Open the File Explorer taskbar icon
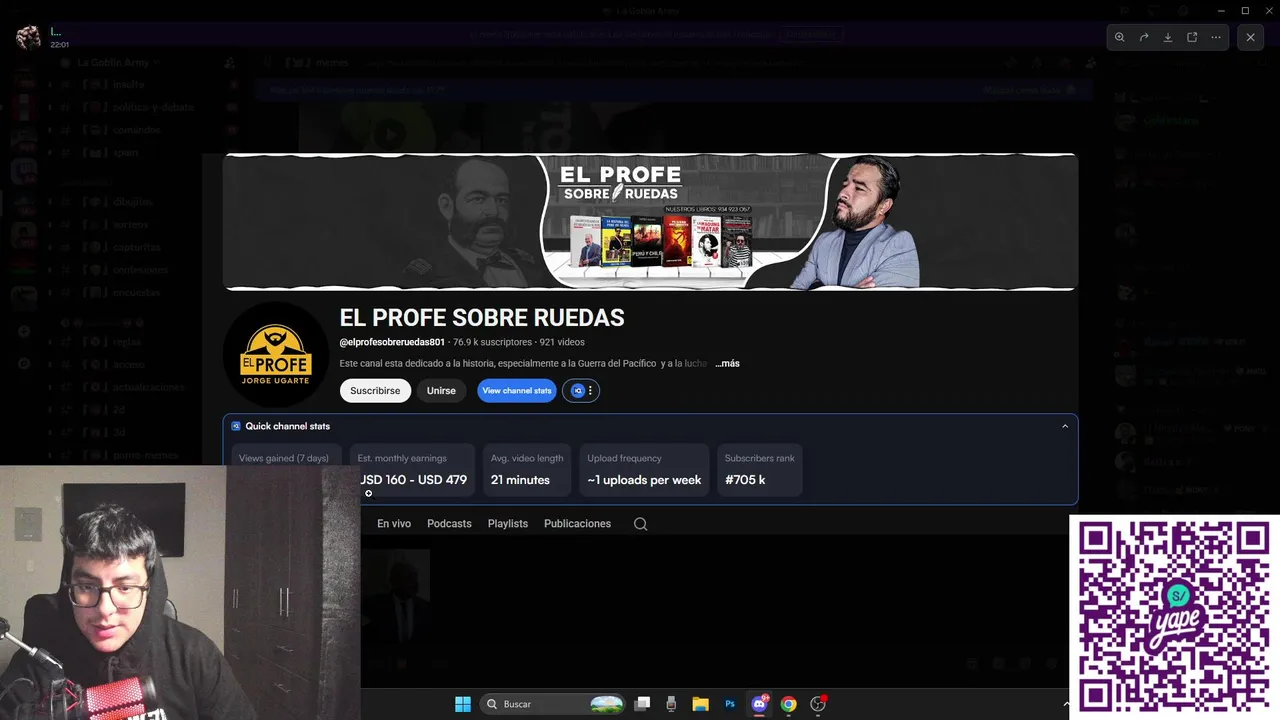This screenshot has height=720, width=1280. 701,704
